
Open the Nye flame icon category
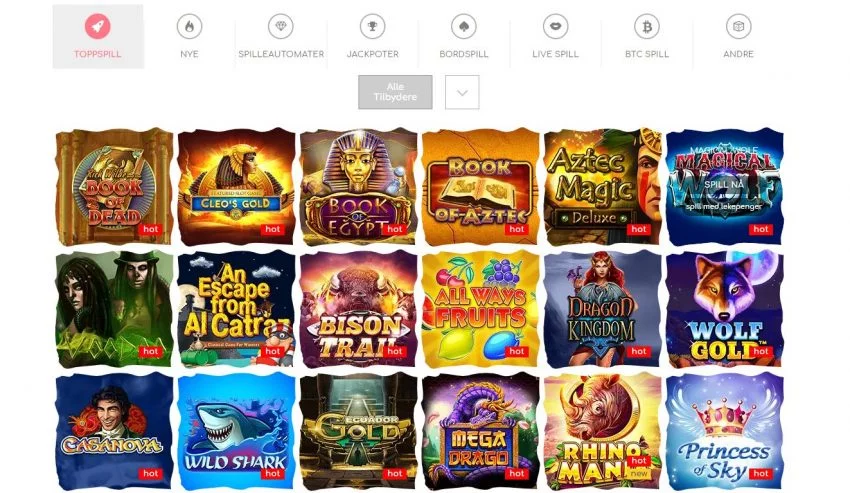[189, 26]
